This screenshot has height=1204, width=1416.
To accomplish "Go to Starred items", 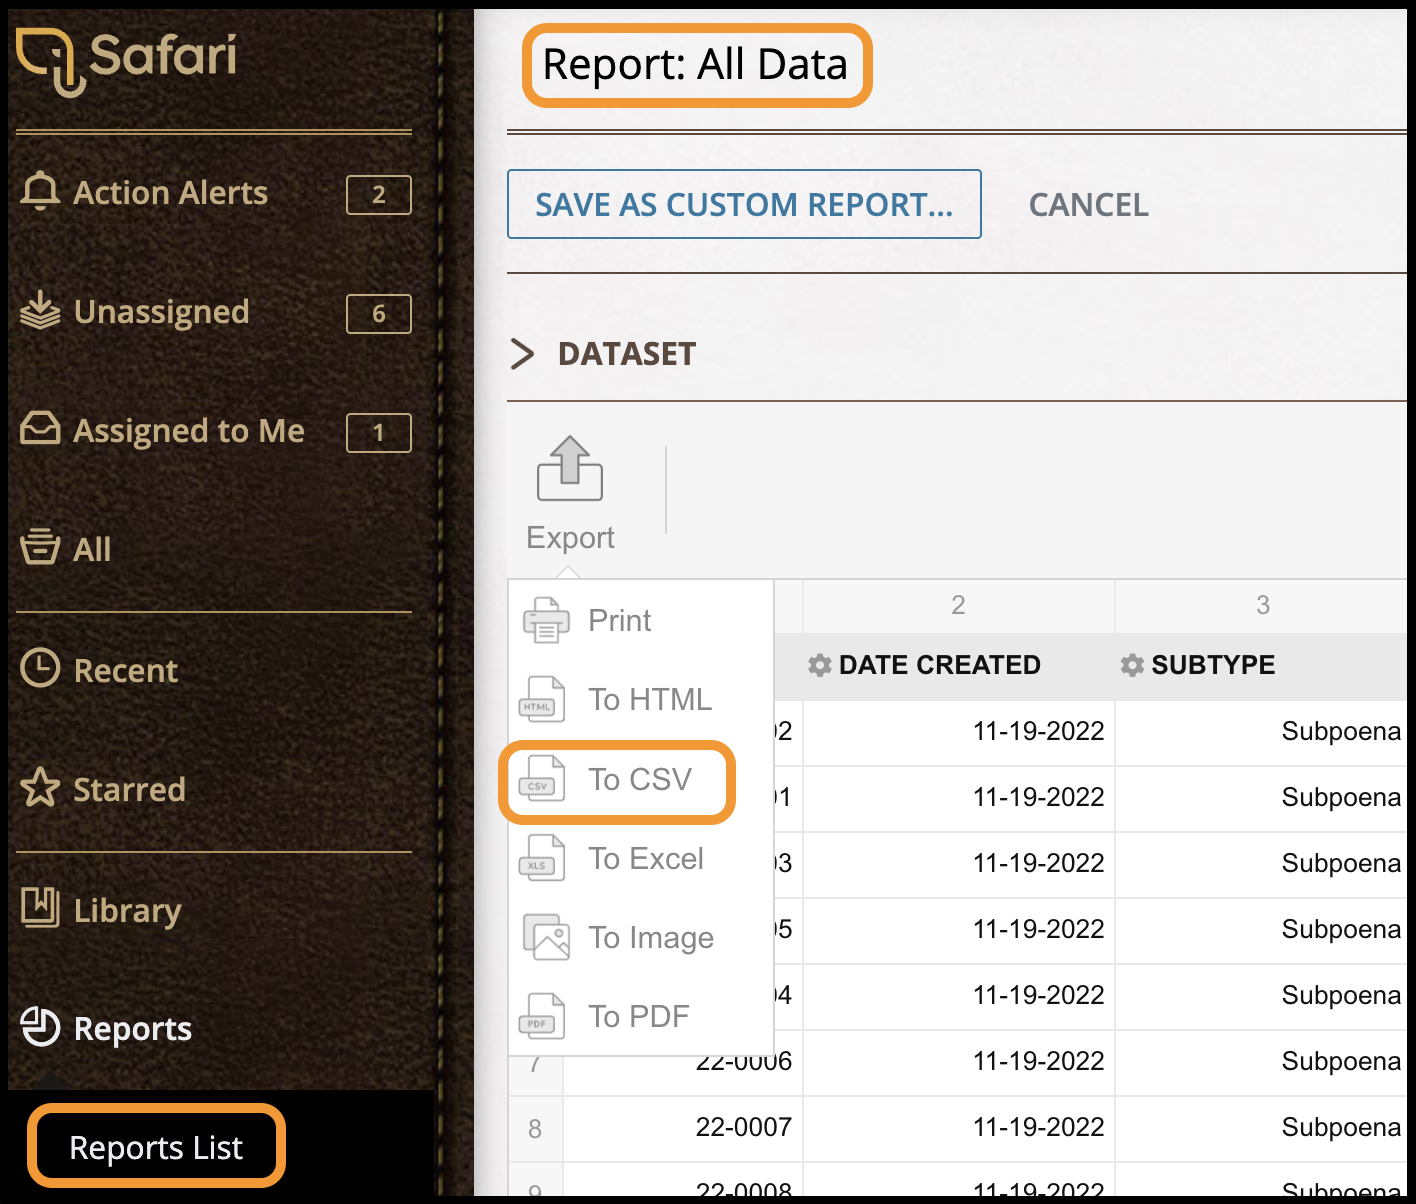I will 129,789.
